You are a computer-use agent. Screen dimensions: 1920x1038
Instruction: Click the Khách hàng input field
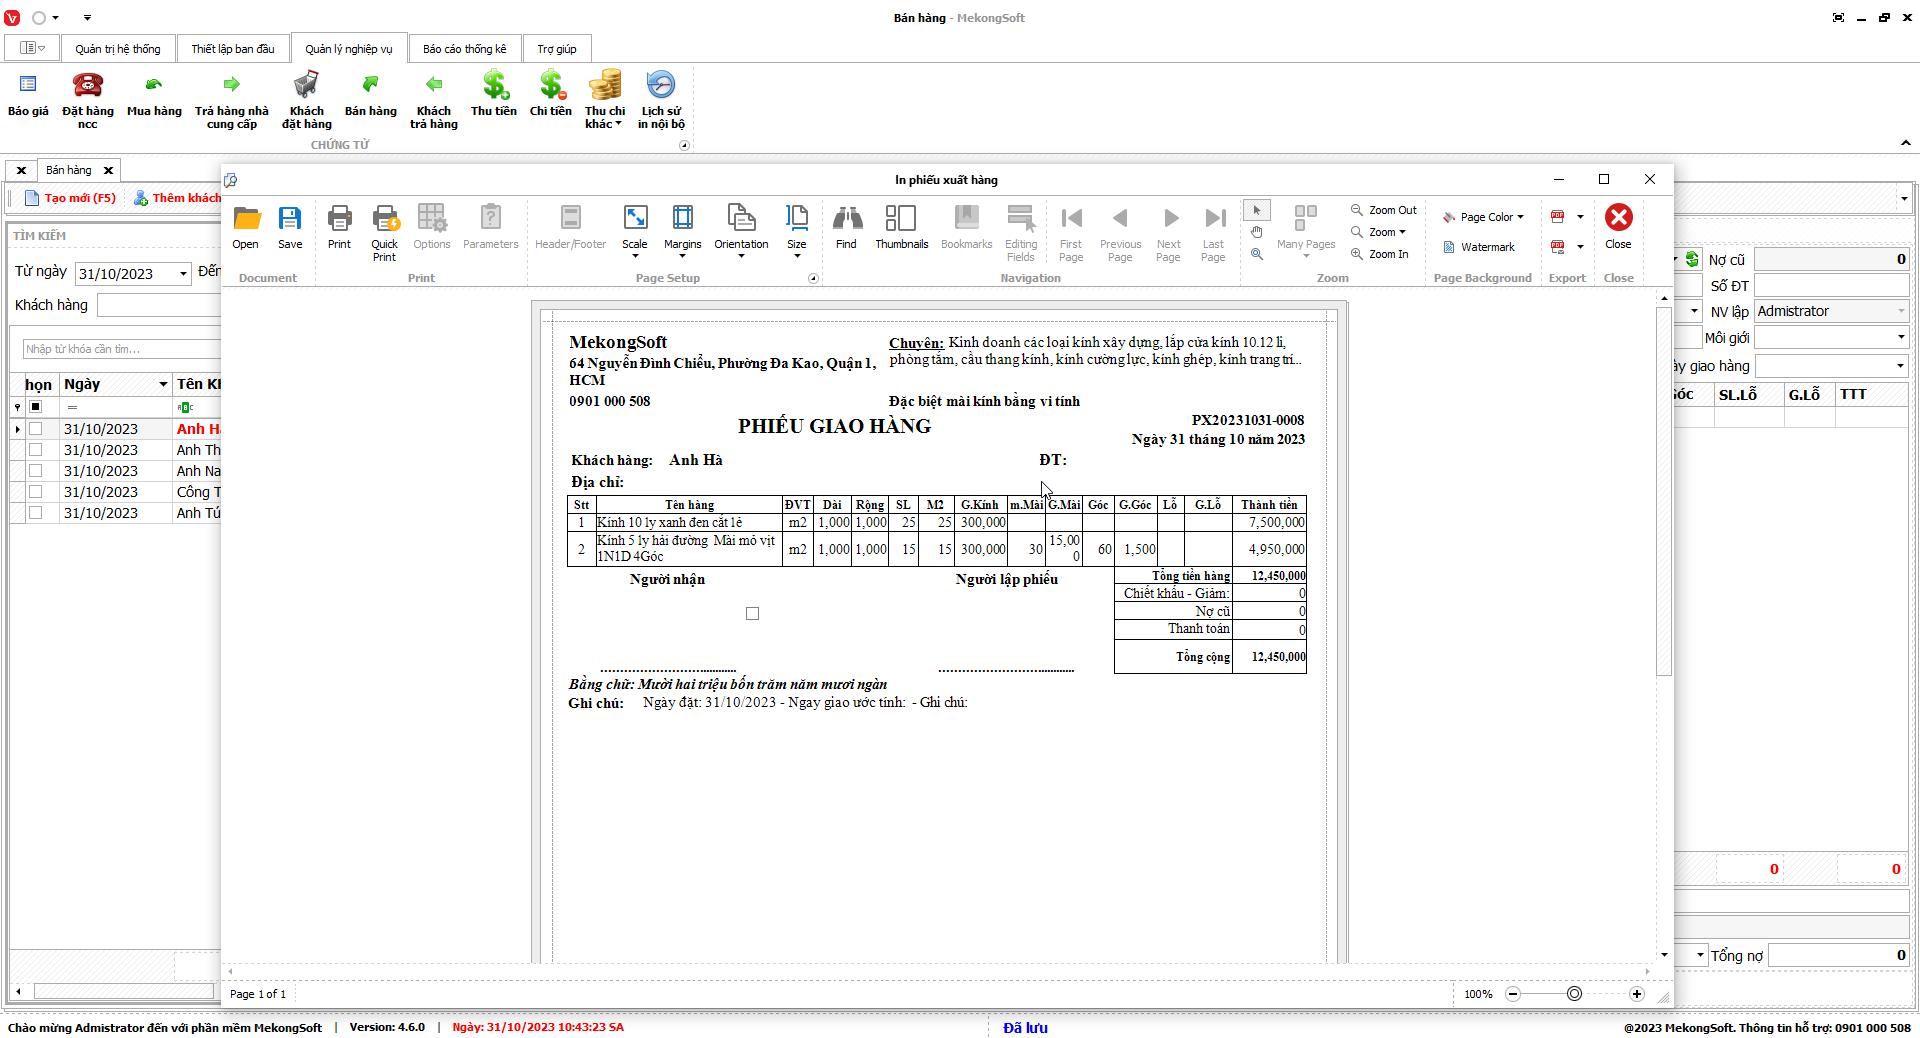point(159,305)
